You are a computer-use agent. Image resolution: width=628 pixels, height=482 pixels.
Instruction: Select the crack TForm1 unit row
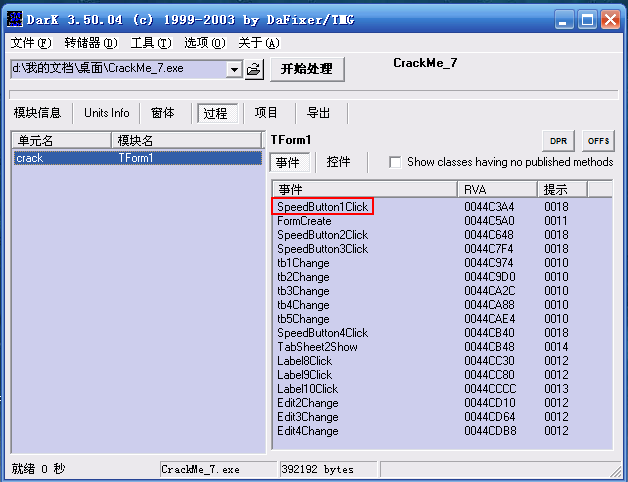[138, 158]
